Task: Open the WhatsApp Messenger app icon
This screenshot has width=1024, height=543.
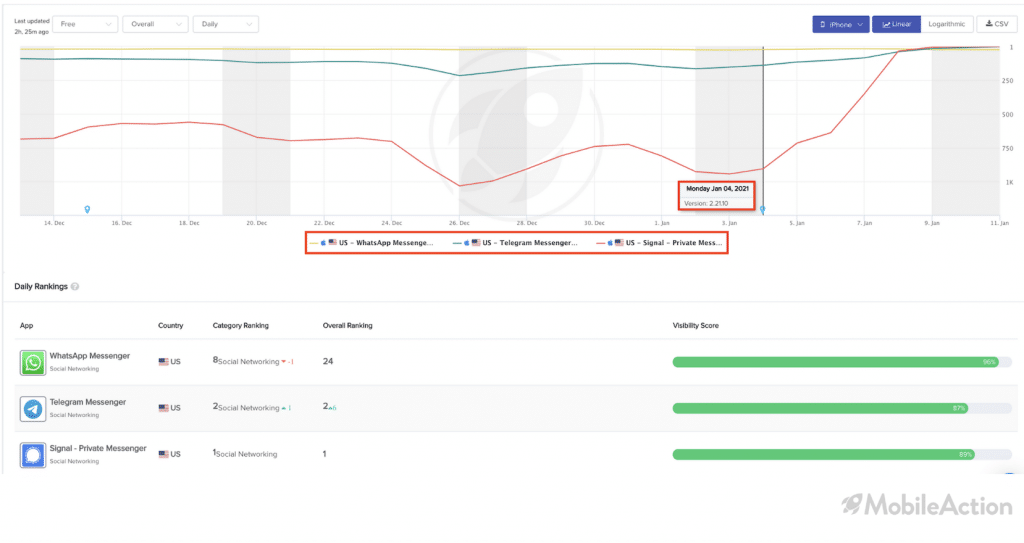Action: click(x=33, y=362)
